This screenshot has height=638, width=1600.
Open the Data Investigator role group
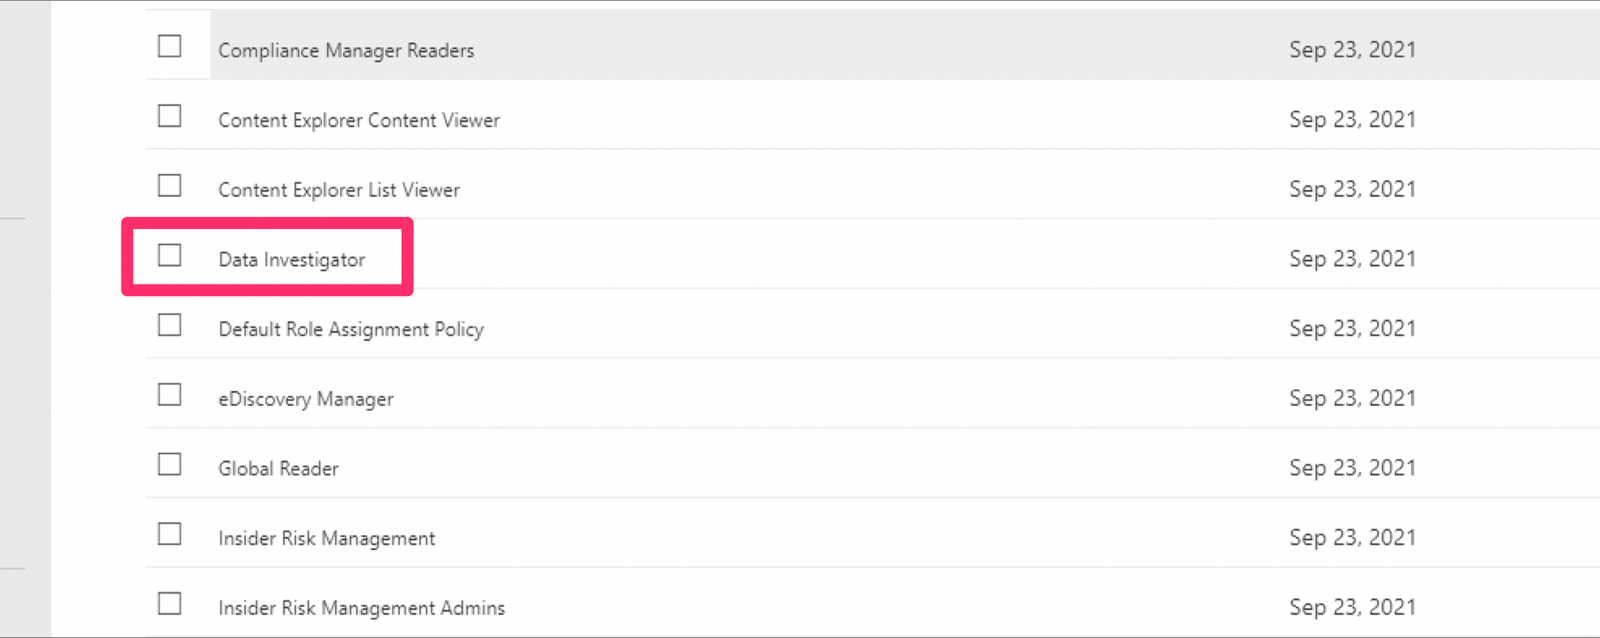pyautogui.click(x=292, y=260)
